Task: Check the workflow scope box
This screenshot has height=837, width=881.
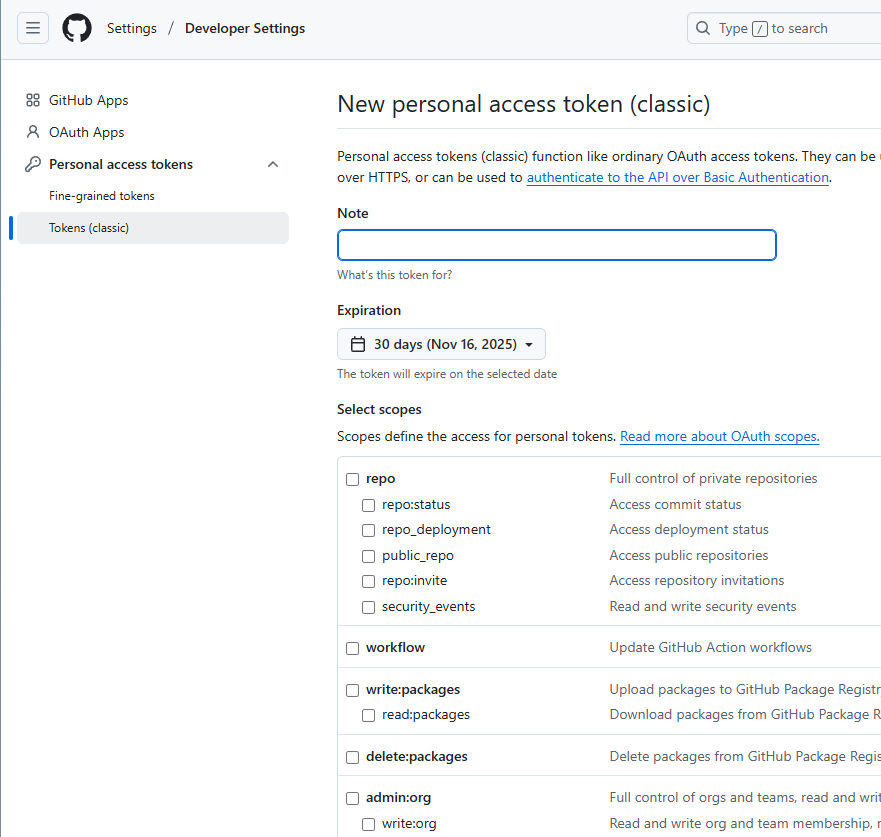Action: (x=352, y=648)
